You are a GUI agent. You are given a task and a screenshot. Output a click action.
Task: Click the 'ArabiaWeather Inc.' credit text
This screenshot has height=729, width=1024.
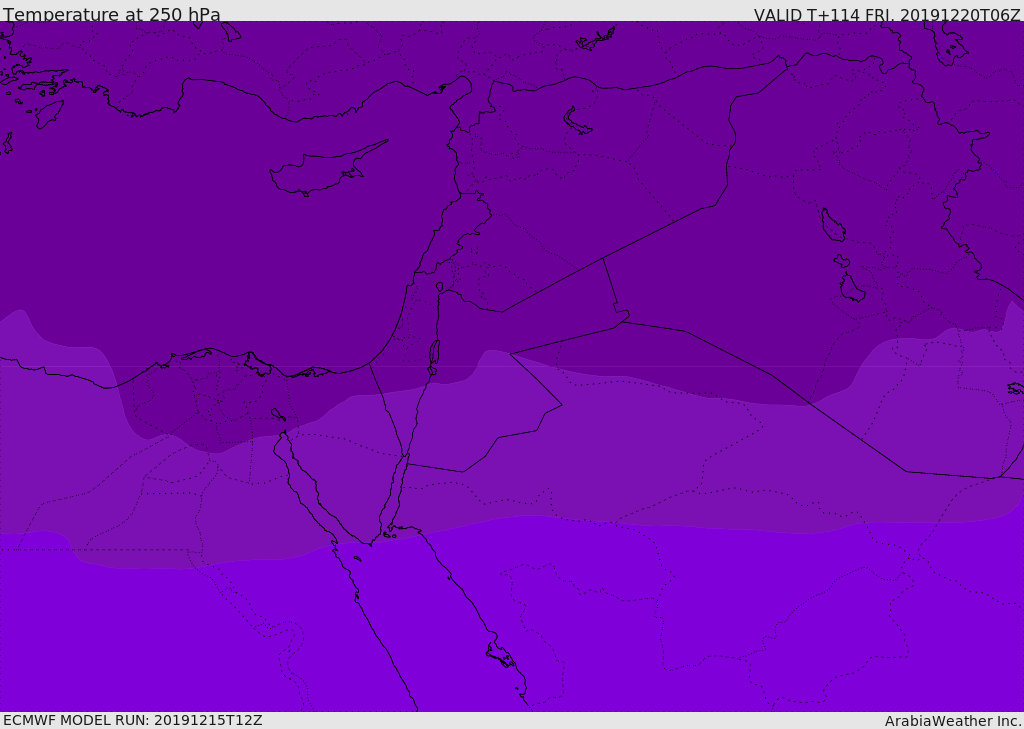954,721
